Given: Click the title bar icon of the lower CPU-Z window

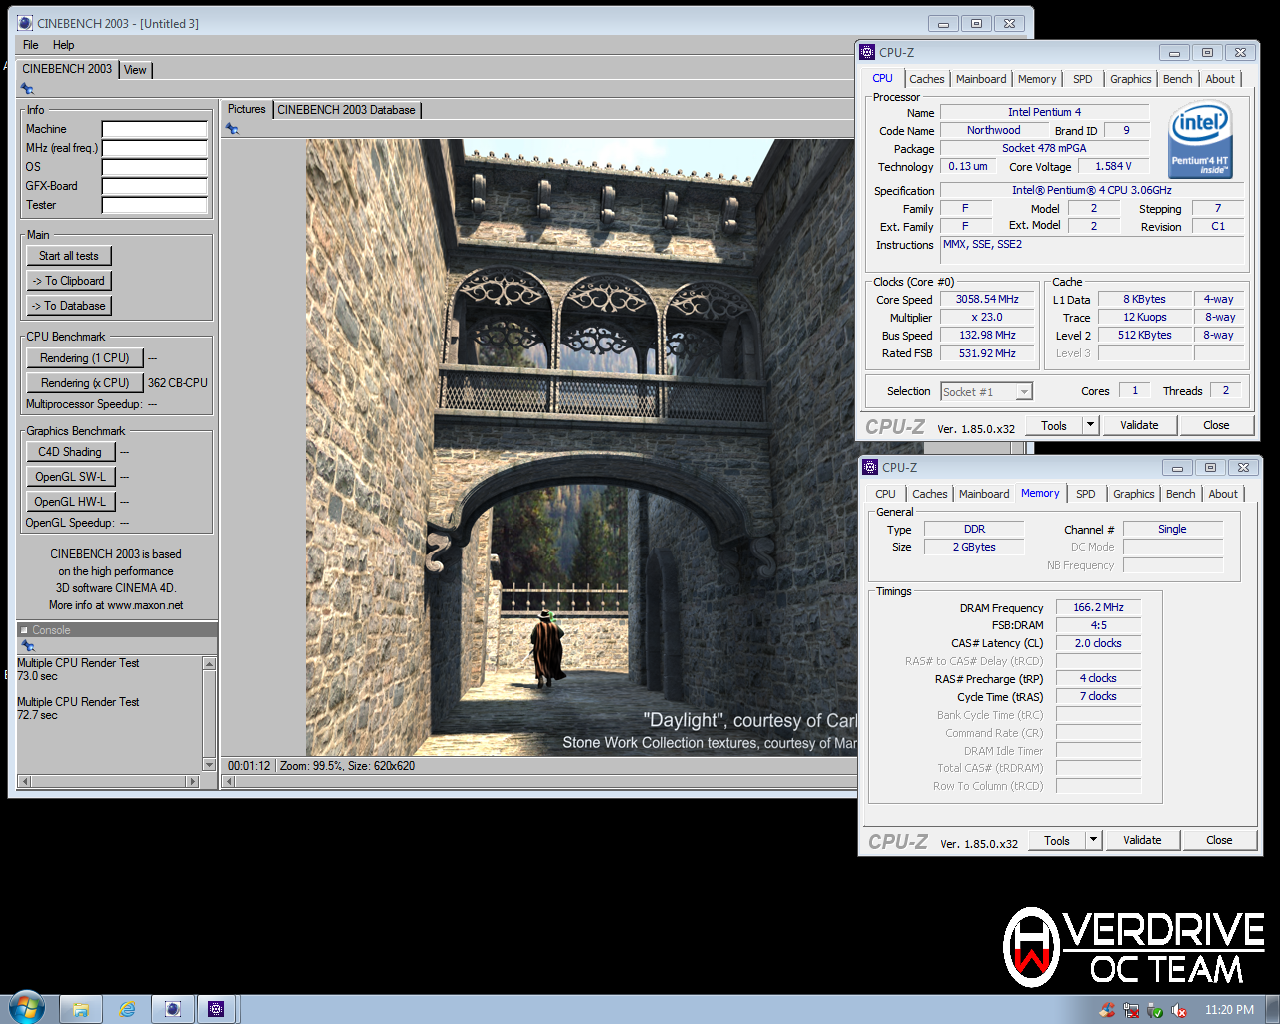Looking at the screenshot, I should [870, 467].
